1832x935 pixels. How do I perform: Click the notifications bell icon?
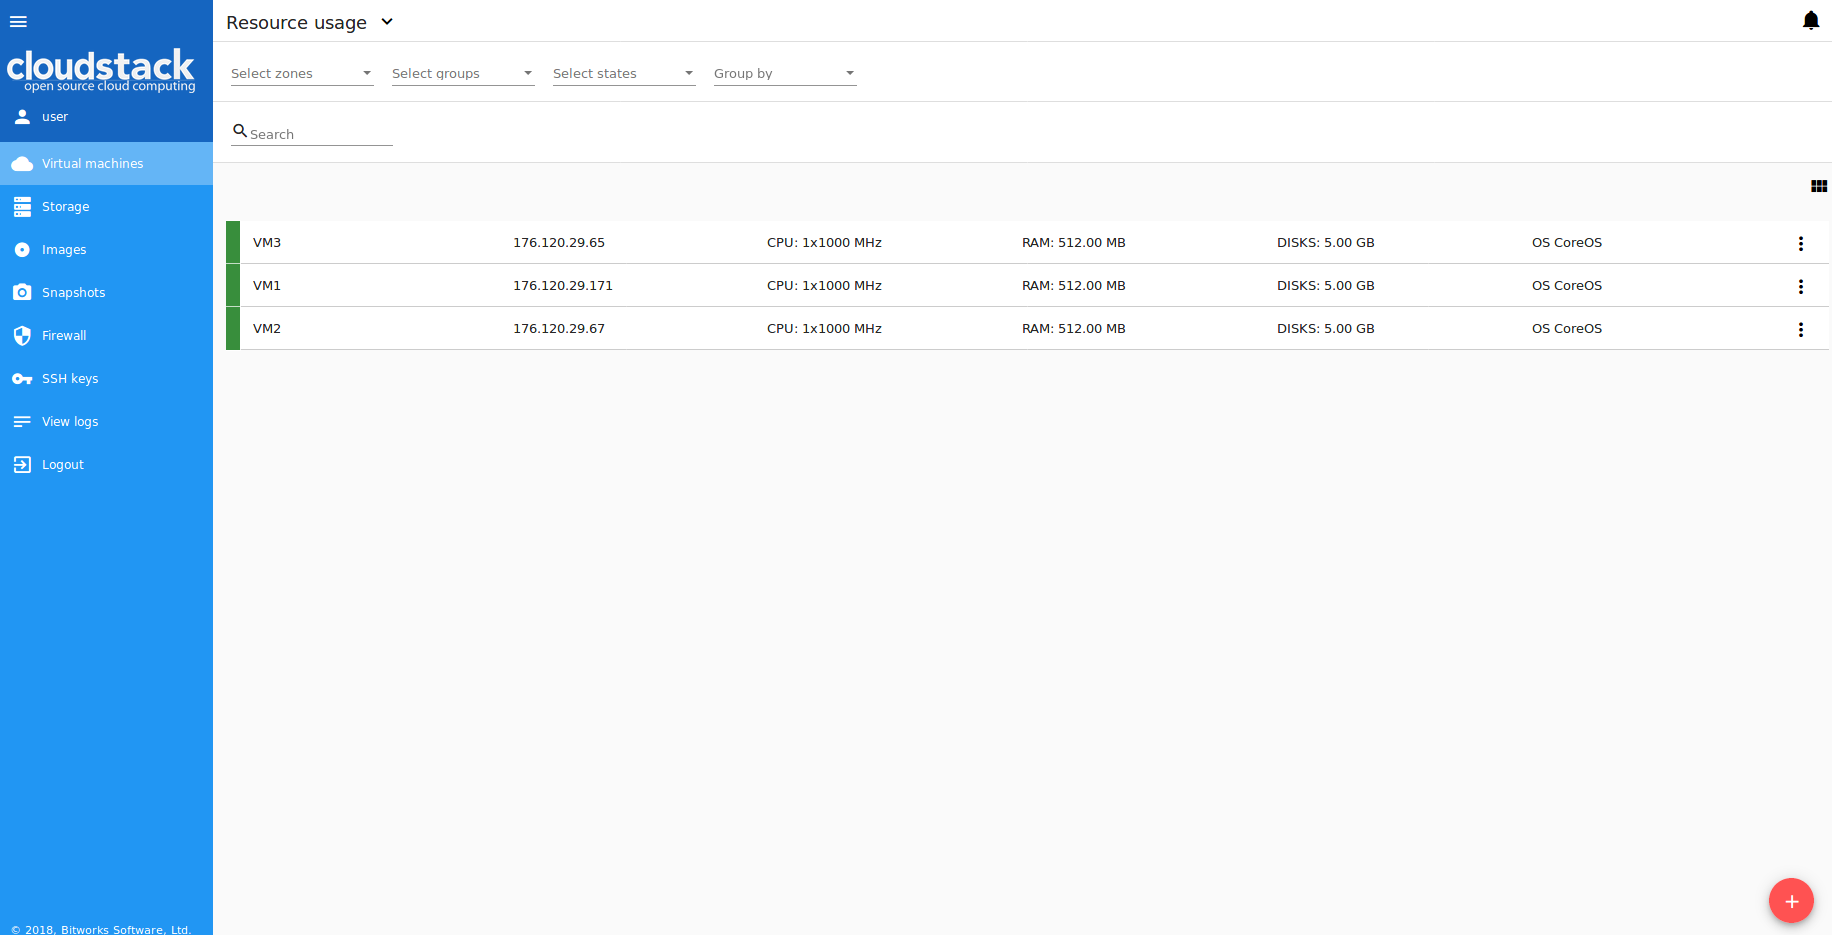coord(1810,21)
